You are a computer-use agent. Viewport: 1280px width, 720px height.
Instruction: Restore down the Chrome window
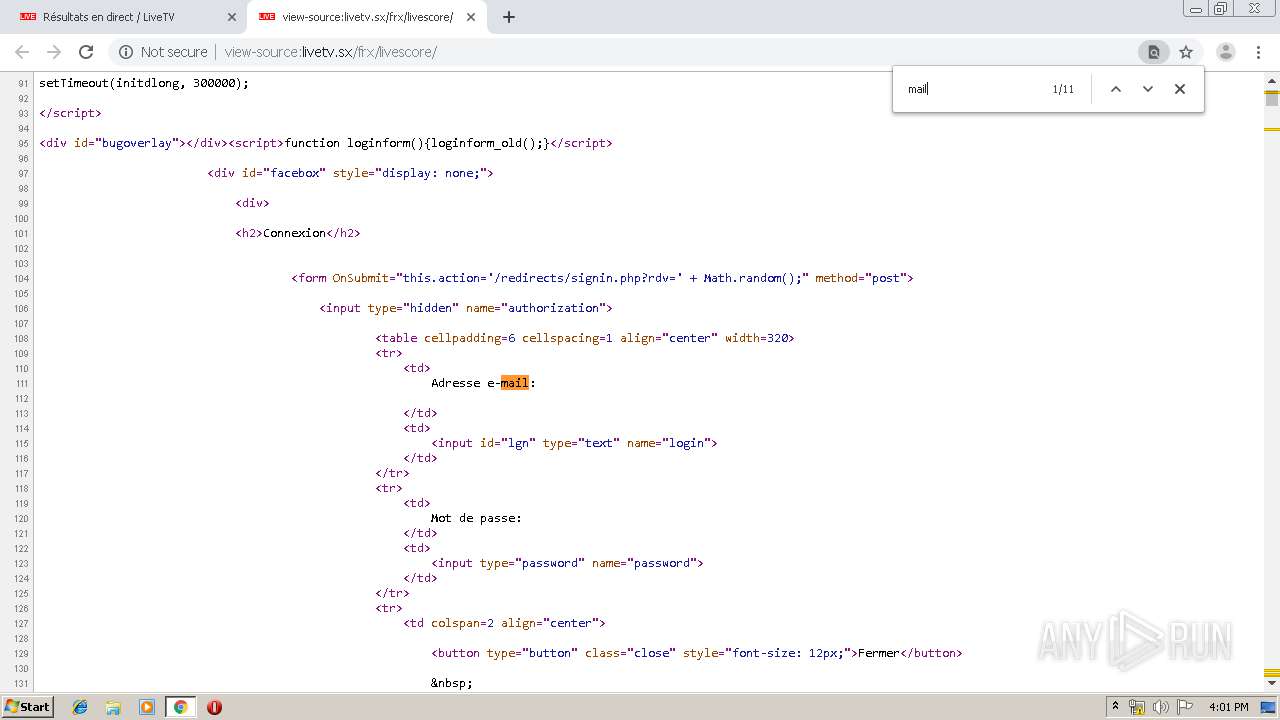click(x=1221, y=8)
